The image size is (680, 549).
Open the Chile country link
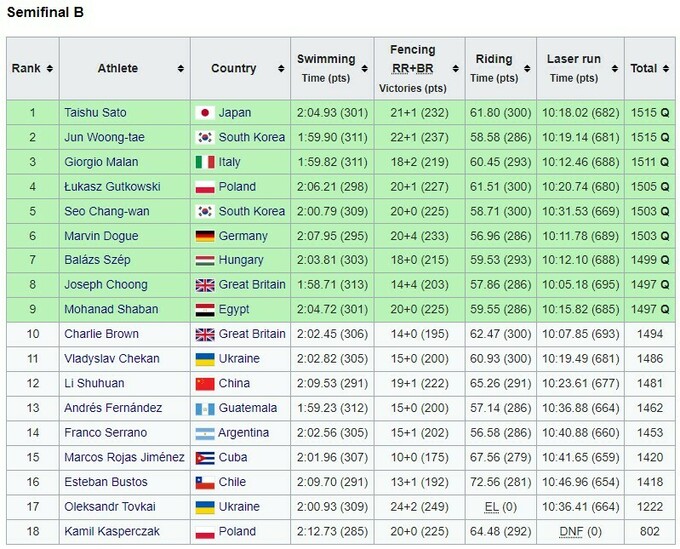233,482
